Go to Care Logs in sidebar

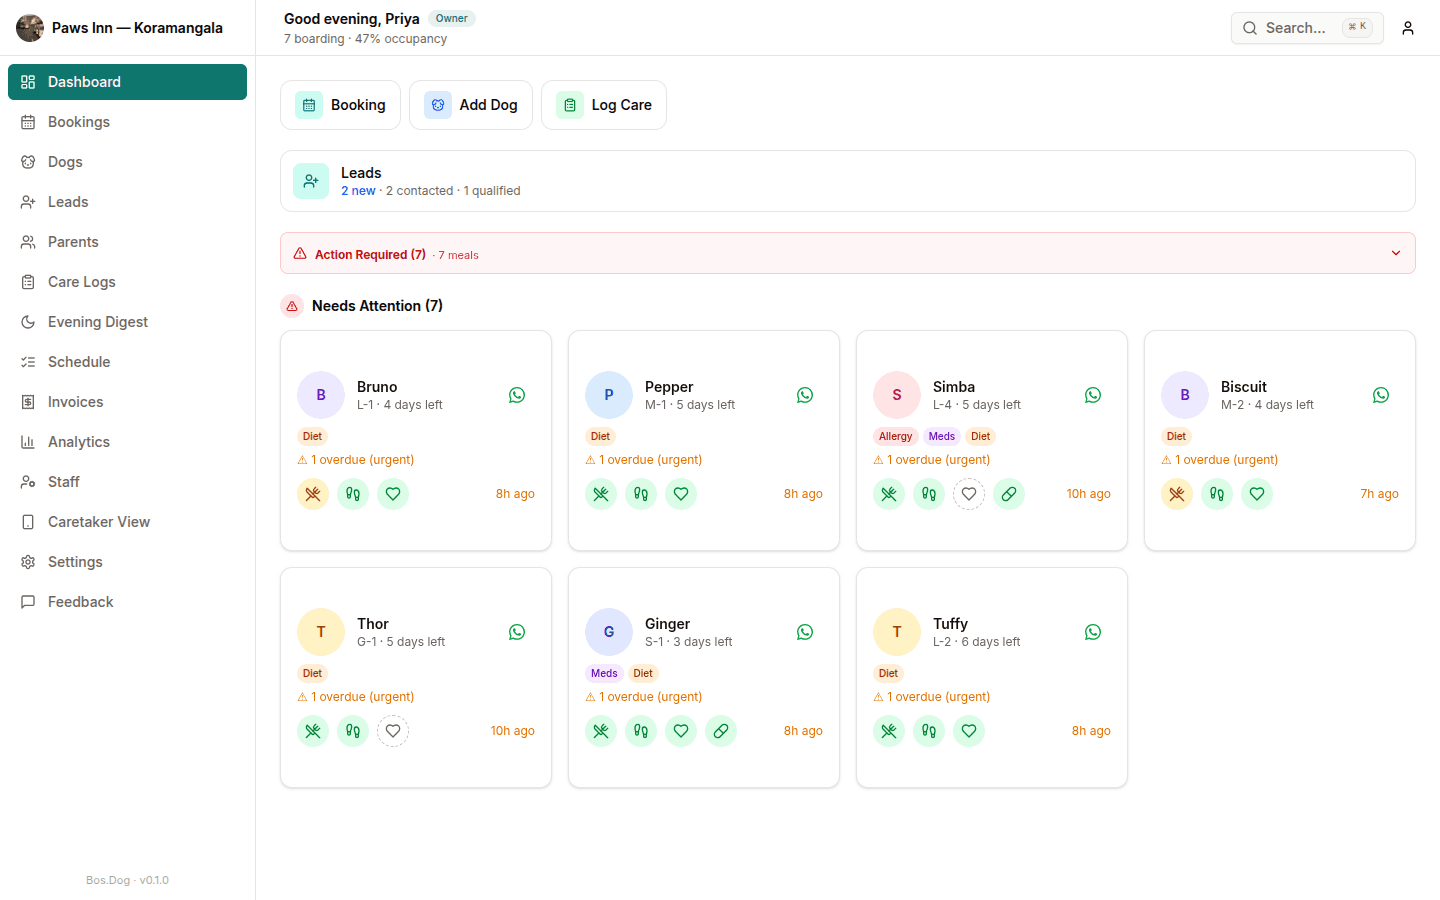click(x=82, y=282)
